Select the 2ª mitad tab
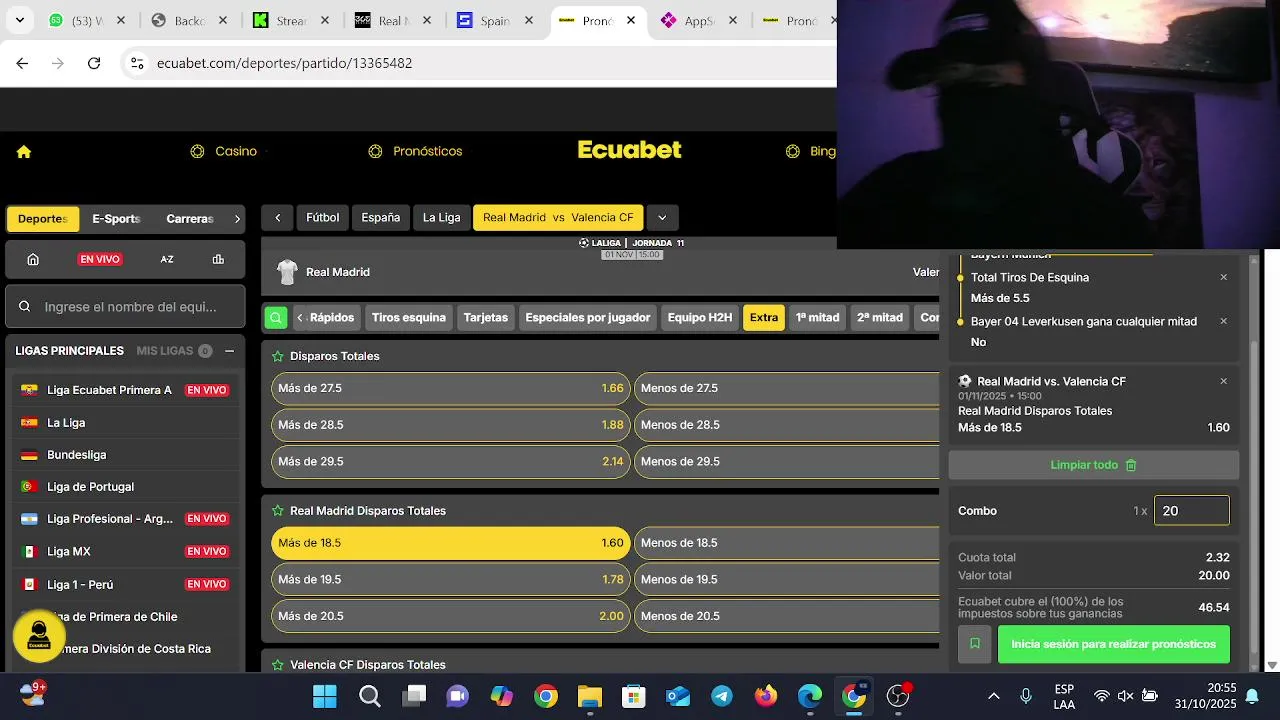Viewport: 1280px width, 720px height. (880, 318)
